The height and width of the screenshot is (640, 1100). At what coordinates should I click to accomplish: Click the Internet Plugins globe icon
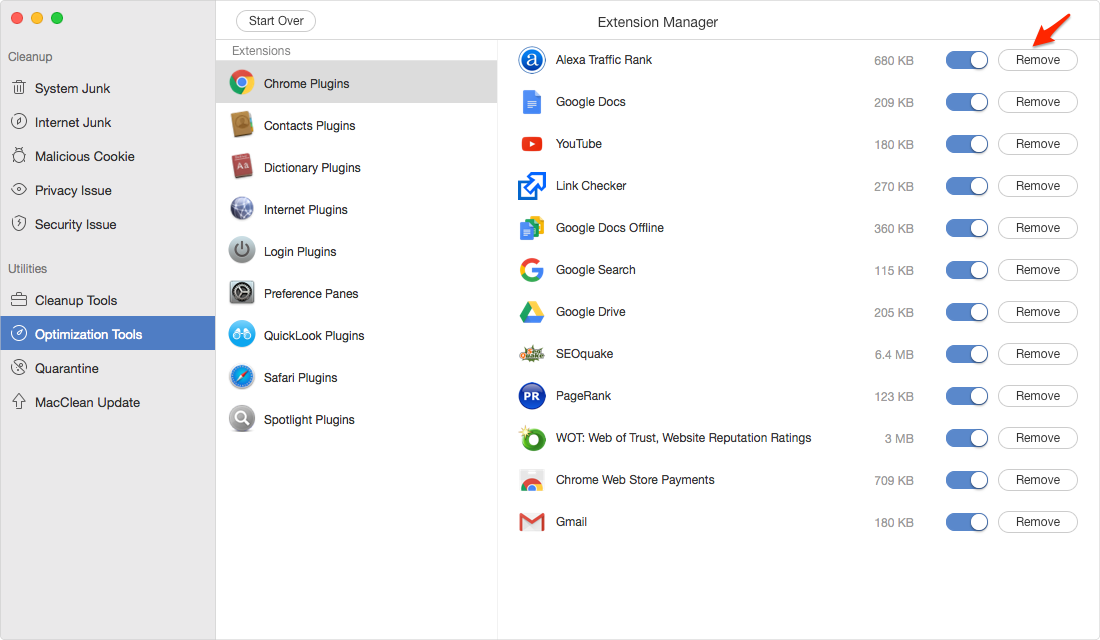[241, 209]
